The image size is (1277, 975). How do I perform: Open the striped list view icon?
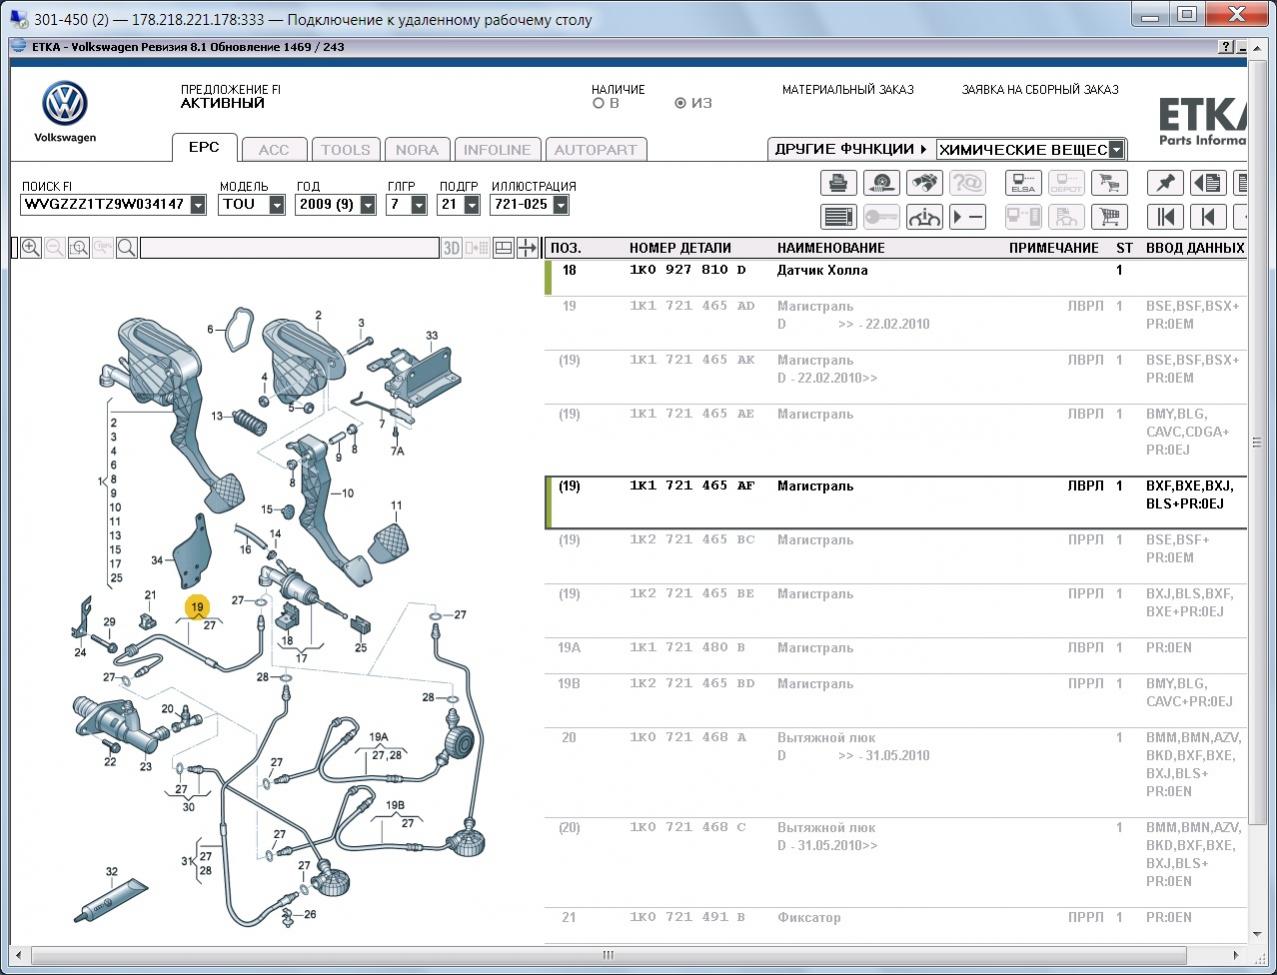click(x=838, y=216)
